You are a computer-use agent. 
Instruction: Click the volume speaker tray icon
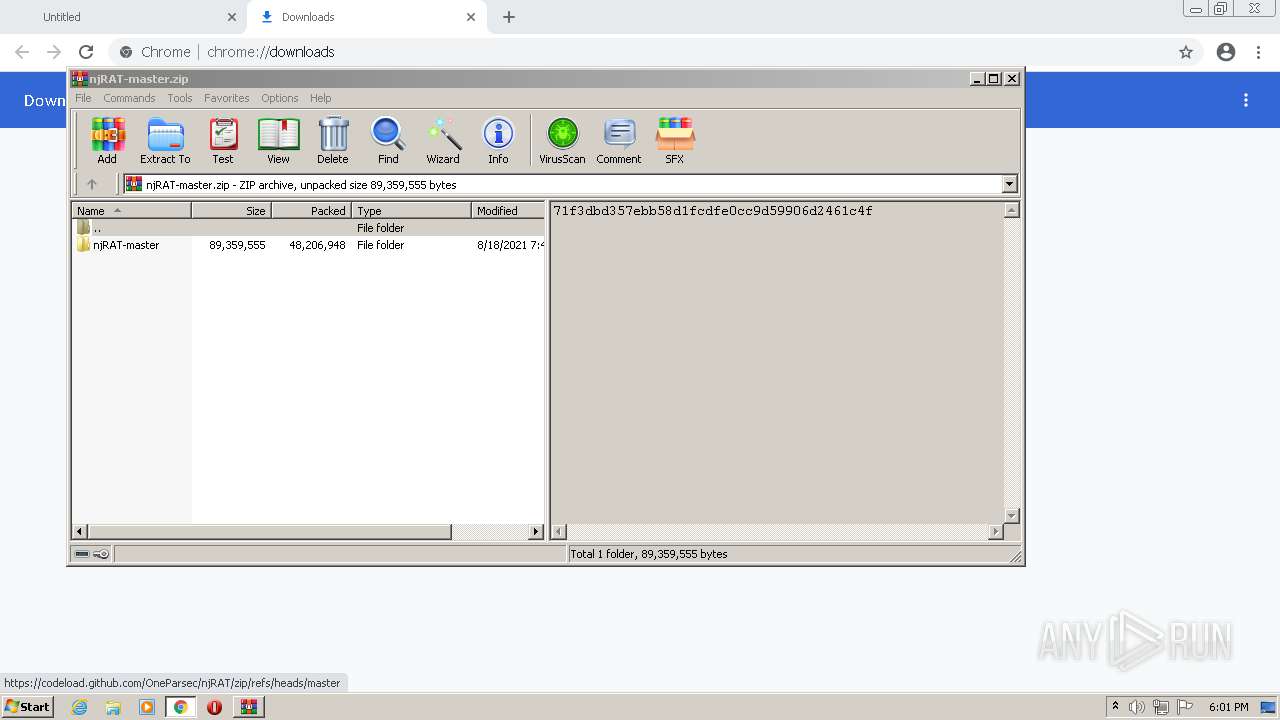coord(1137,707)
